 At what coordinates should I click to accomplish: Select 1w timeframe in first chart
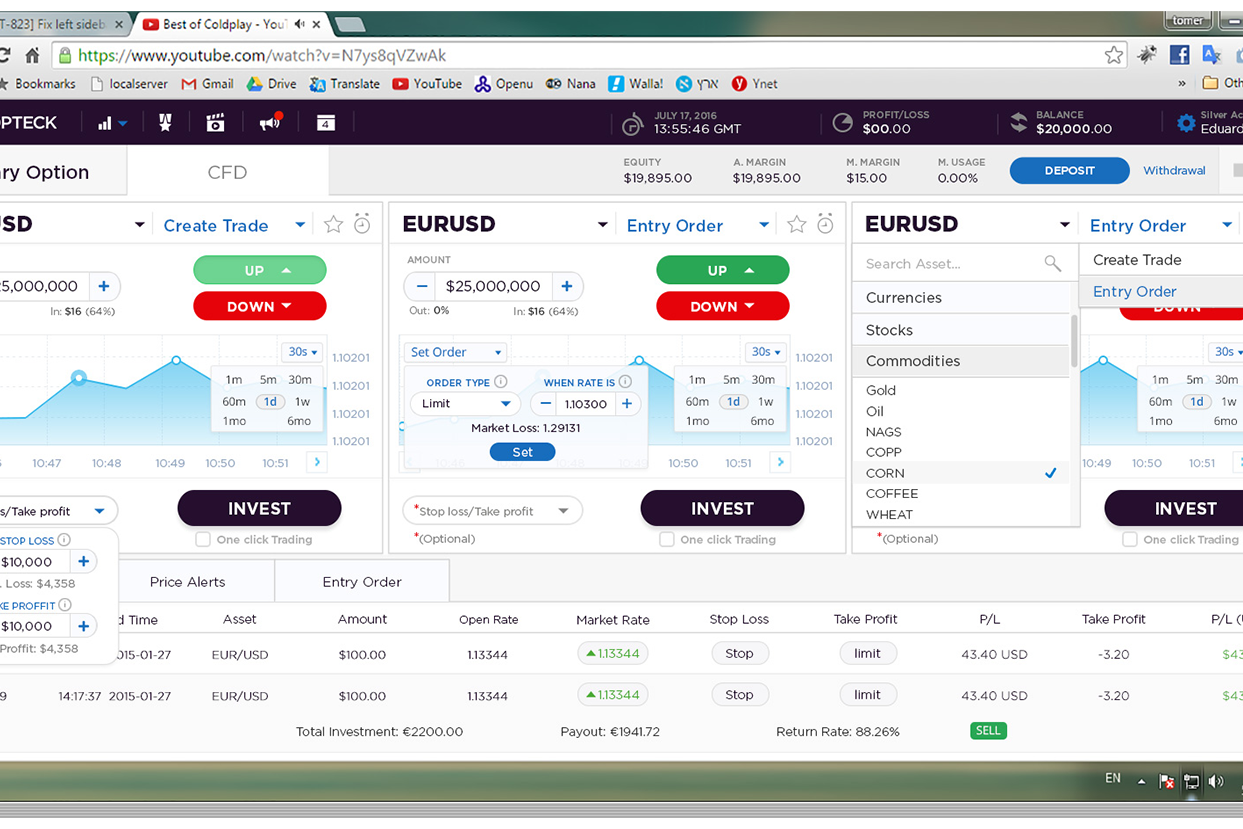302,401
